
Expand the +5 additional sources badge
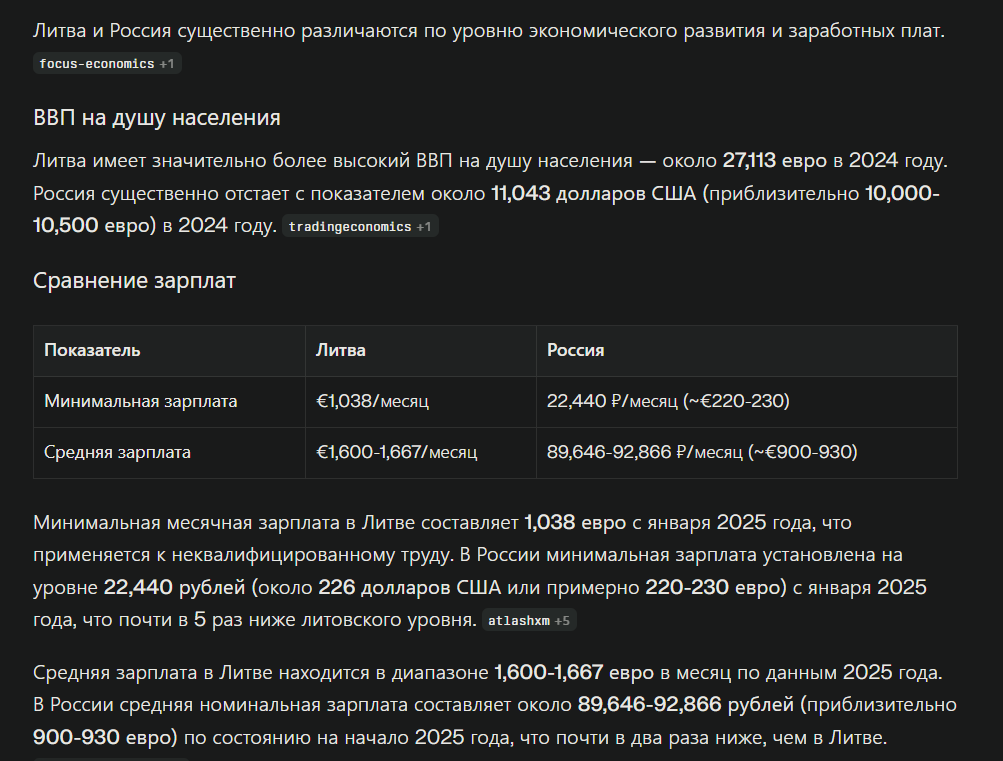tap(562, 621)
